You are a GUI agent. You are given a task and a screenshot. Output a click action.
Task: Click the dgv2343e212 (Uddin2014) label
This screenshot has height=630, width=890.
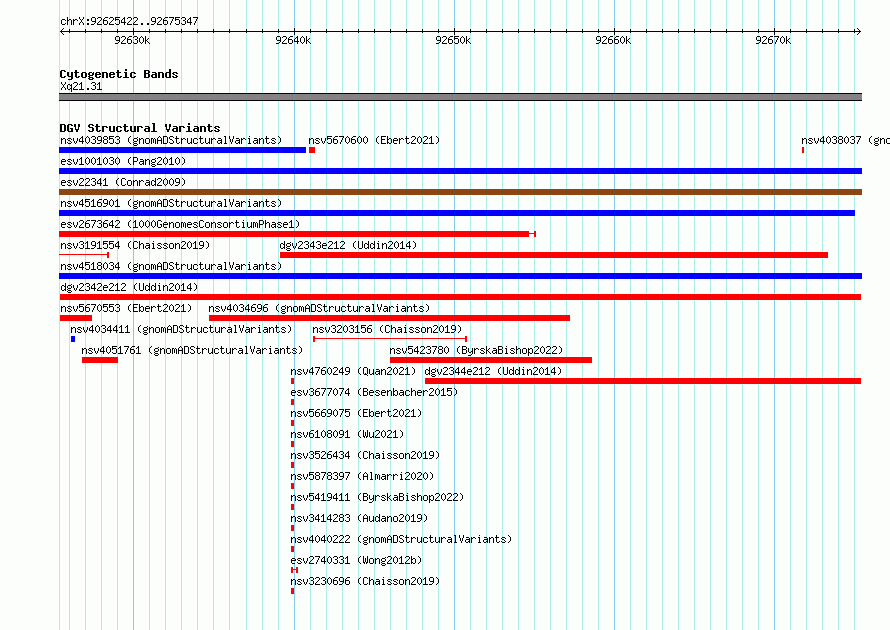[348, 245]
